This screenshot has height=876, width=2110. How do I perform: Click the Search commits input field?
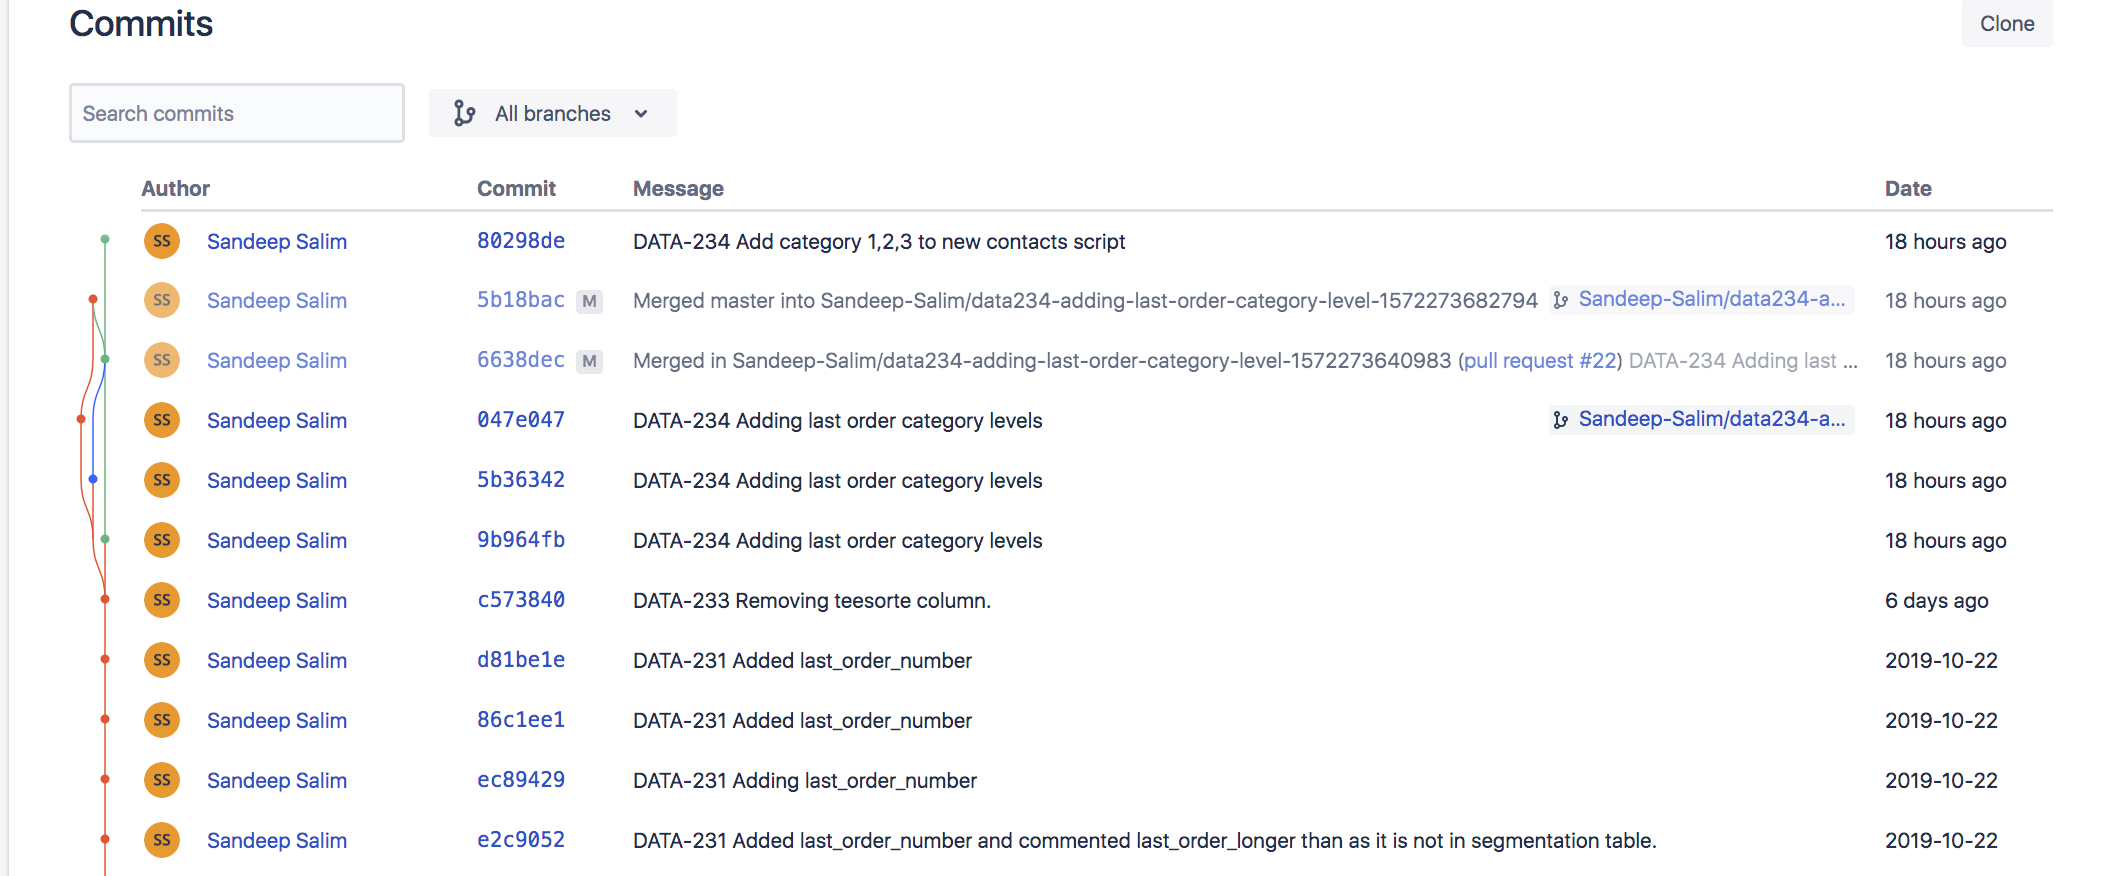tap(237, 113)
